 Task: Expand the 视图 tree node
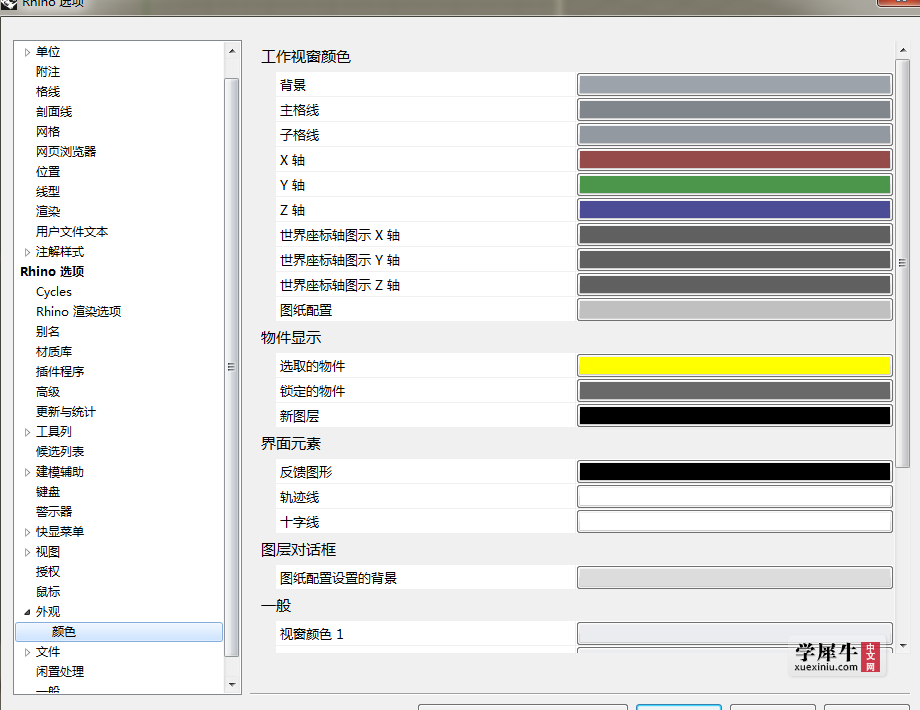(x=27, y=552)
